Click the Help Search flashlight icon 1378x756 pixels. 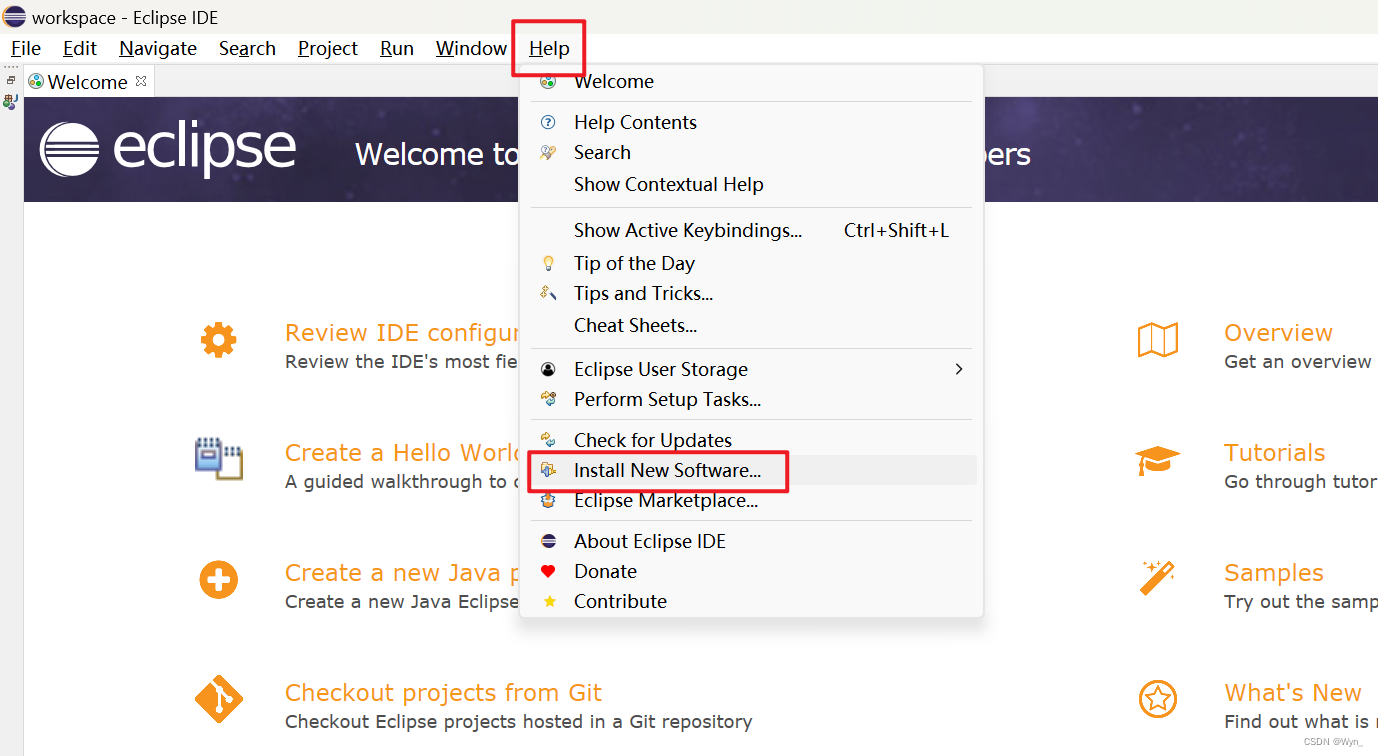[548, 152]
